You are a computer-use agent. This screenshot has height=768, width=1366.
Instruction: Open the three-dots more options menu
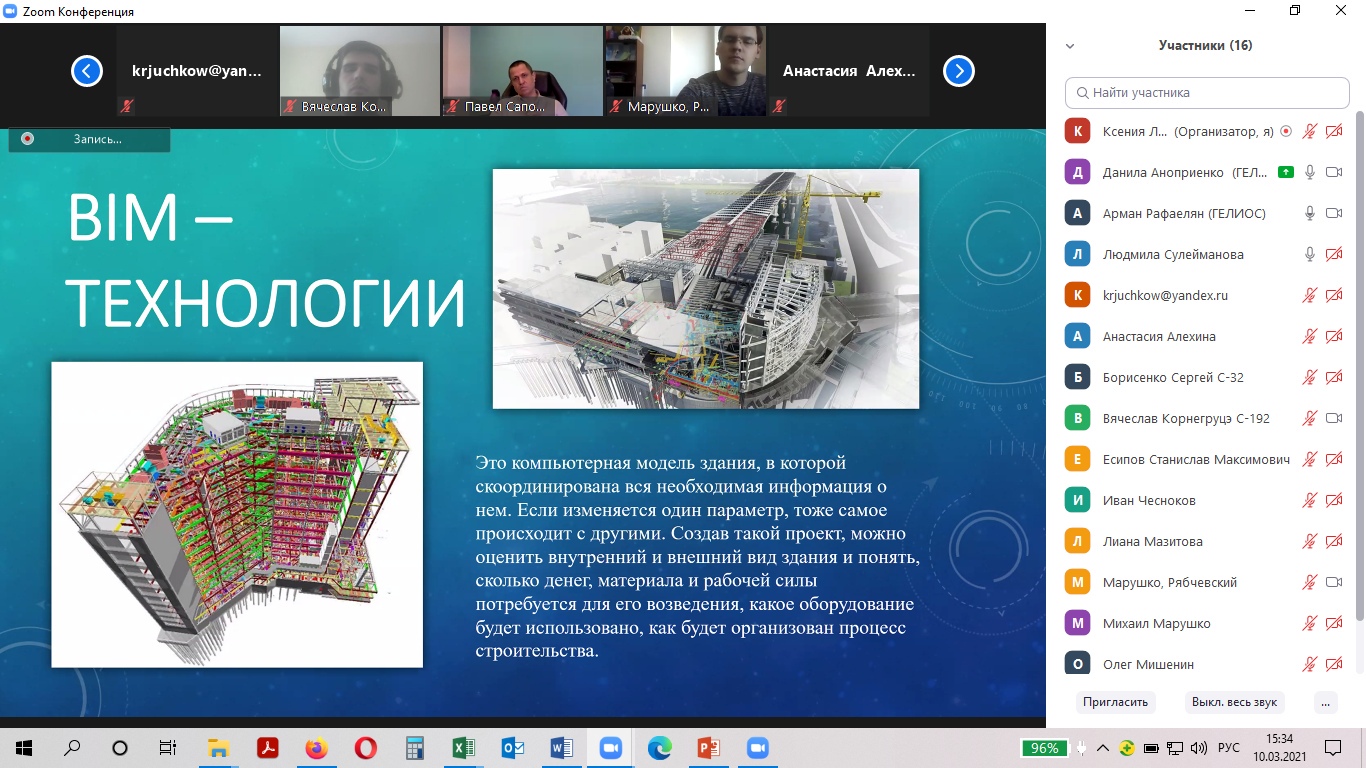(x=1326, y=702)
